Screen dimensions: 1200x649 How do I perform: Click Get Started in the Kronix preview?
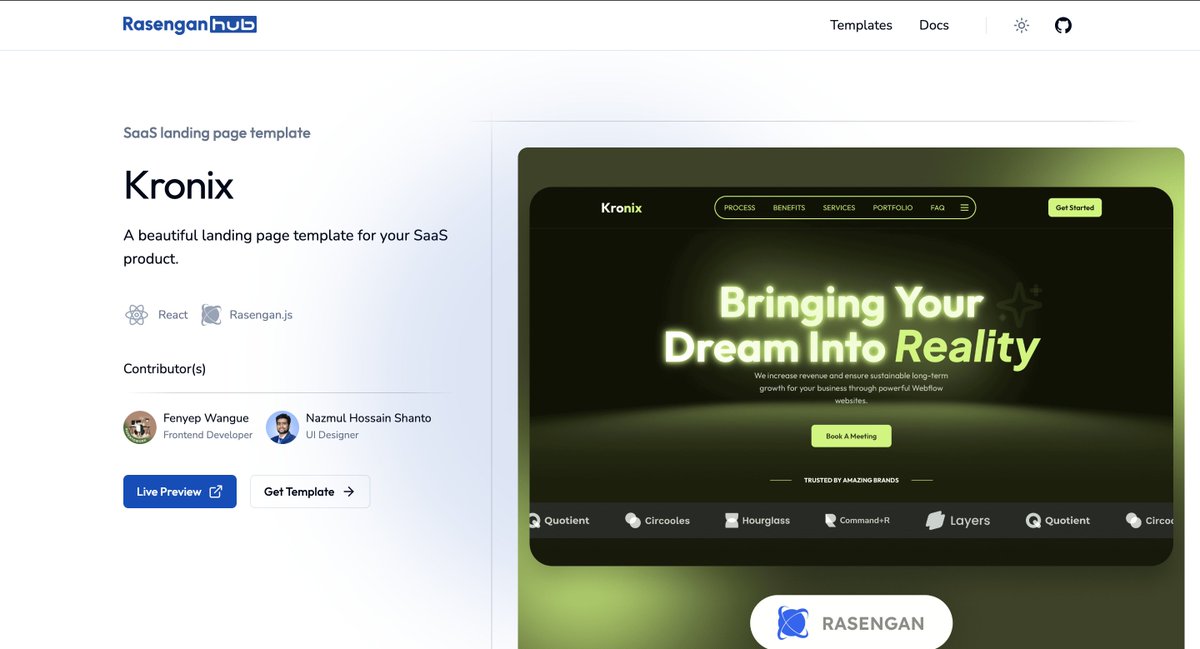1074,207
